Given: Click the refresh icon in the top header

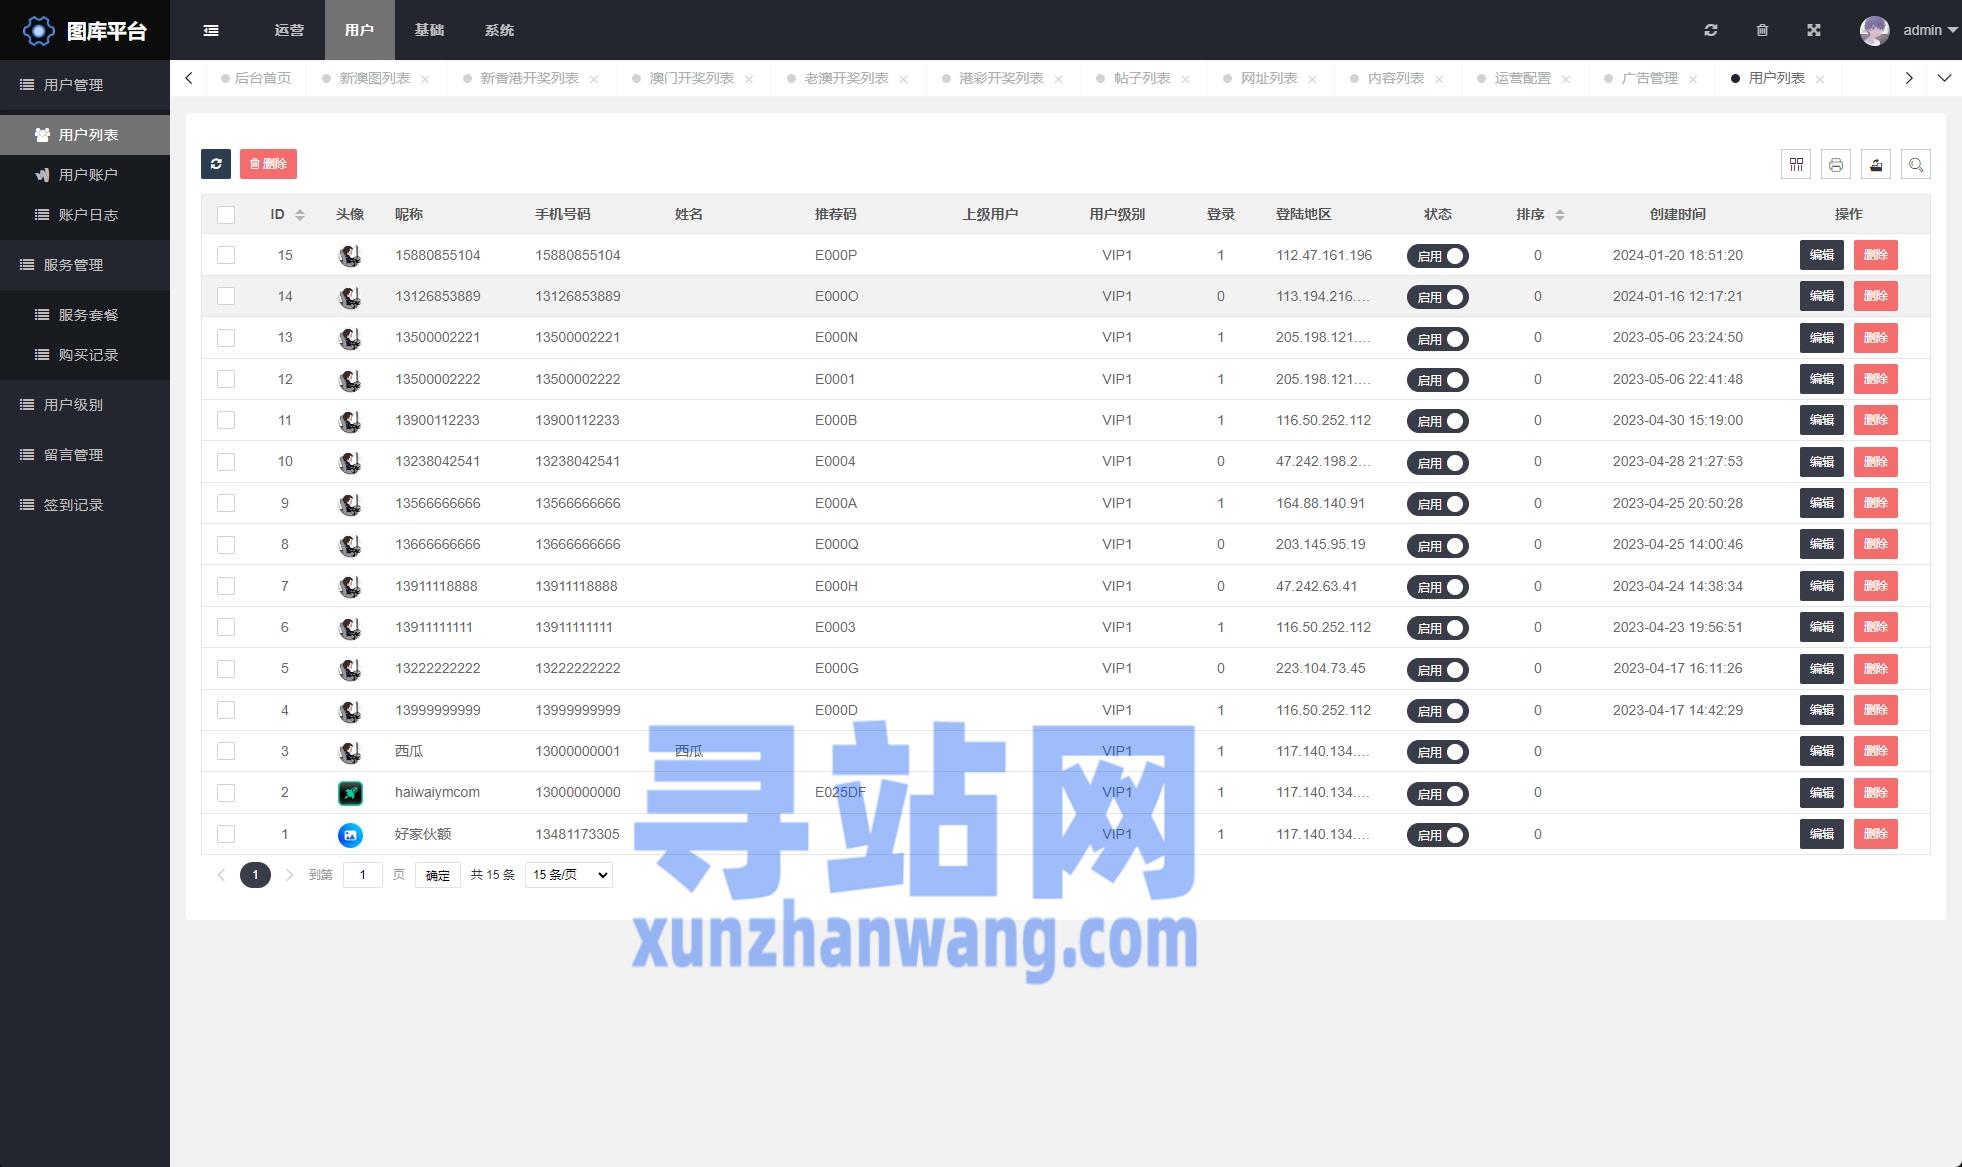Looking at the screenshot, I should [1711, 30].
